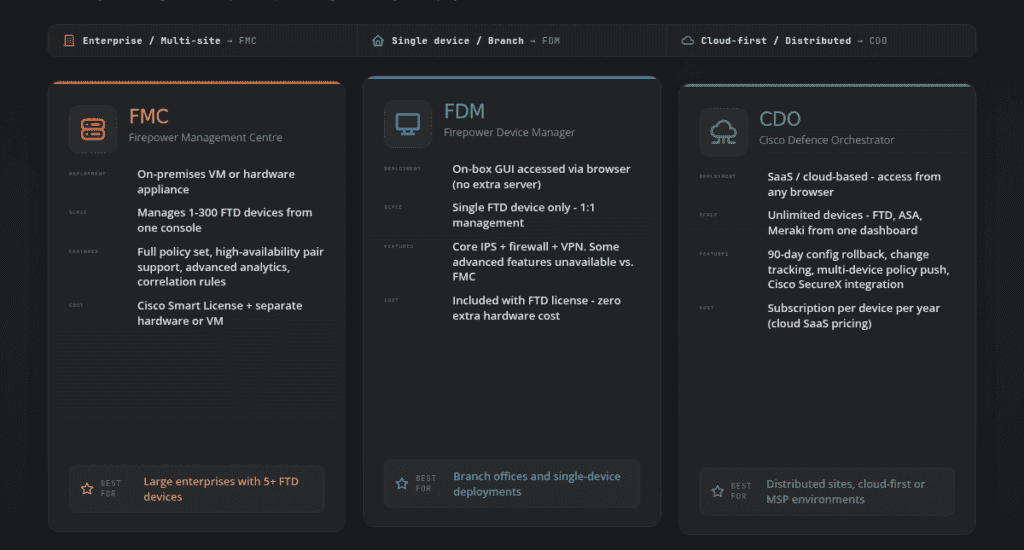Click the cloud icon beside Cloud-first / Distributed
The image size is (1024, 550).
point(687,40)
